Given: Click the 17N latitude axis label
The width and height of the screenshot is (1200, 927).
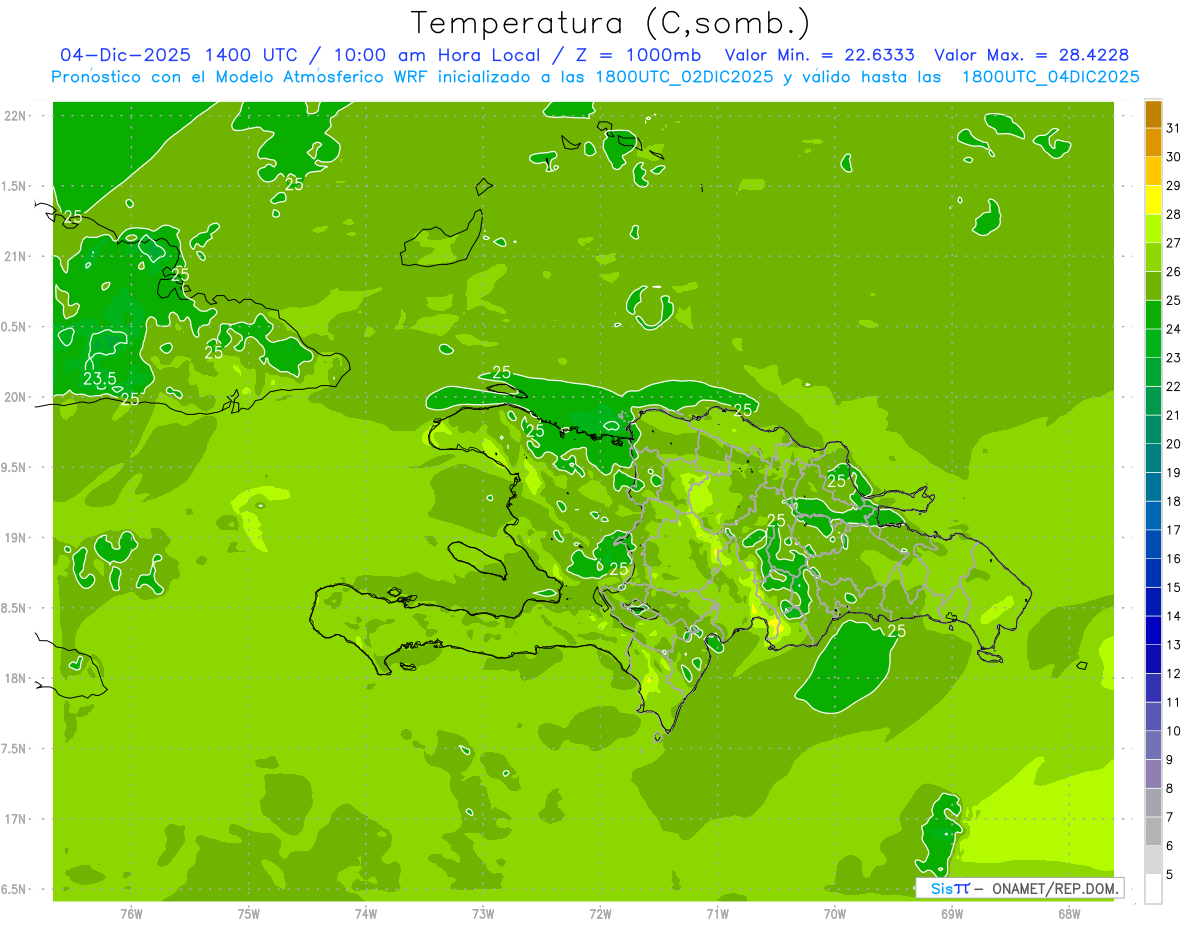Looking at the screenshot, I should point(15,819).
